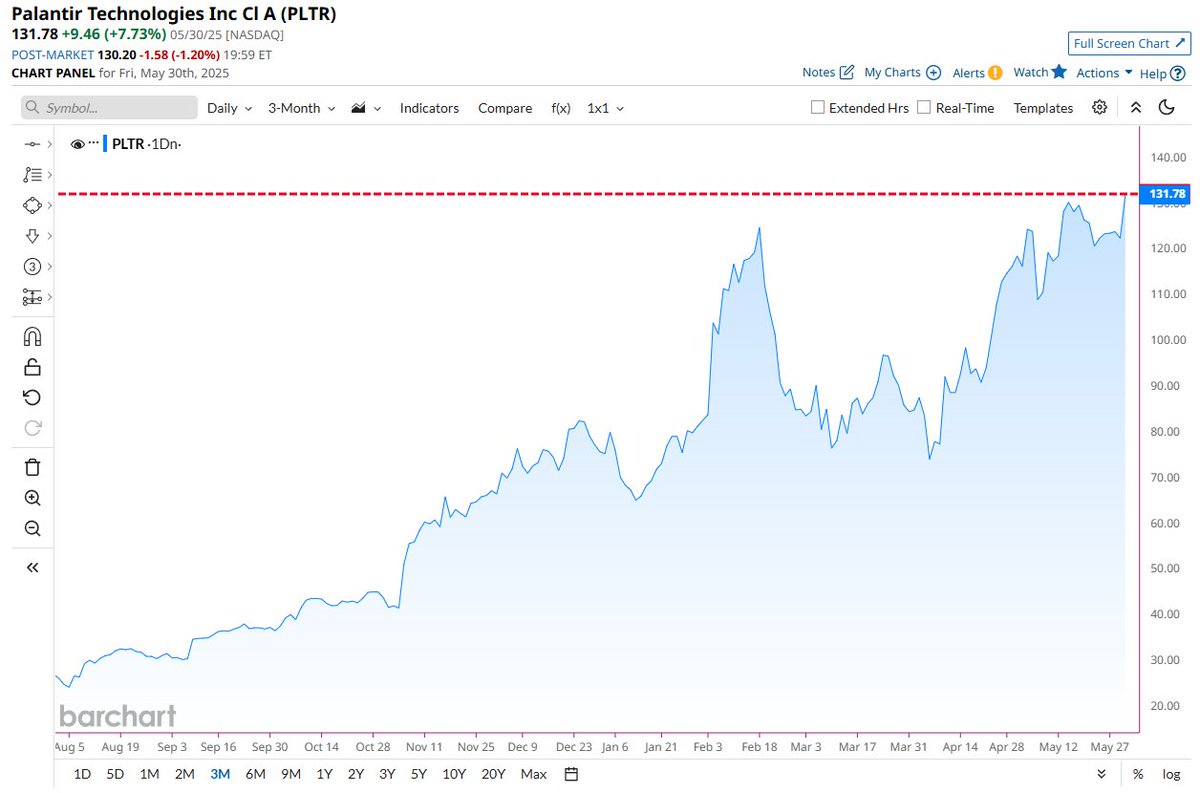The width and height of the screenshot is (1200, 793).
Task: Select the 10Y range button
Action: (x=454, y=774)
